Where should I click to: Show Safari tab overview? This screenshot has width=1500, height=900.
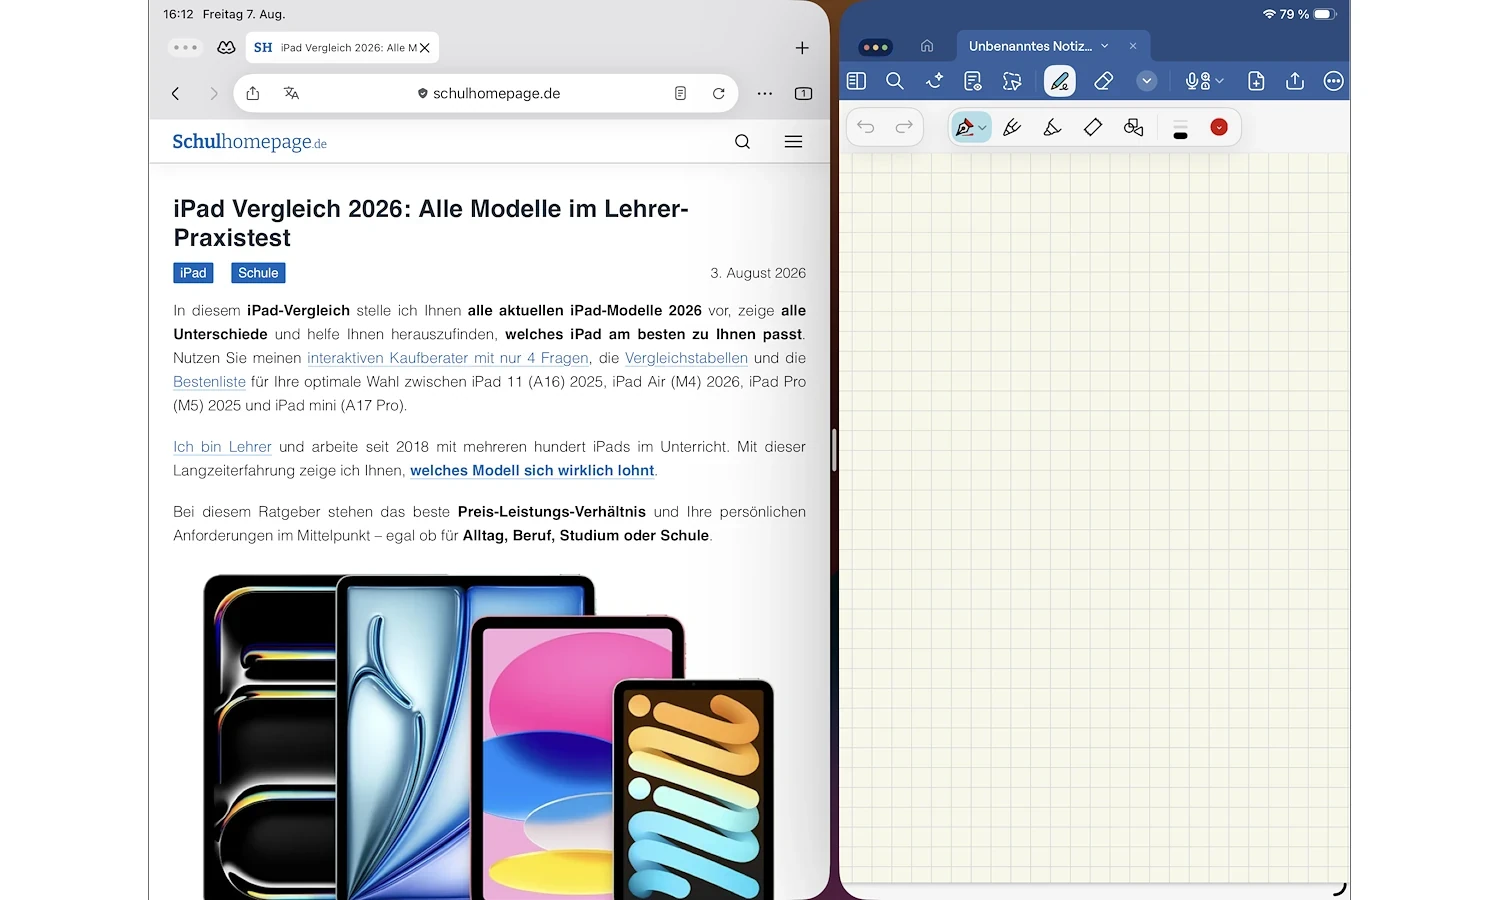pos(803,93)
